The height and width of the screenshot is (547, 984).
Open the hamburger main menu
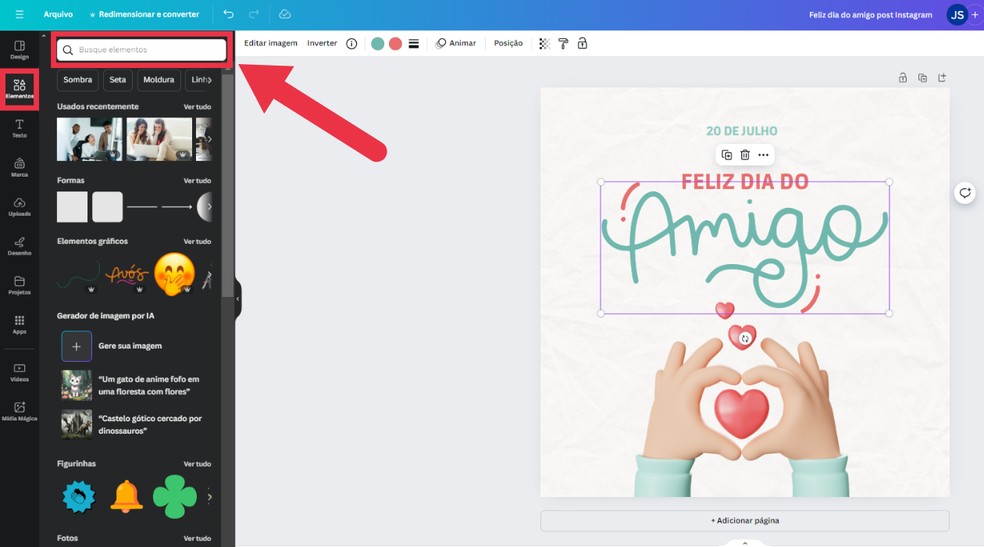[x=19, y=14]
